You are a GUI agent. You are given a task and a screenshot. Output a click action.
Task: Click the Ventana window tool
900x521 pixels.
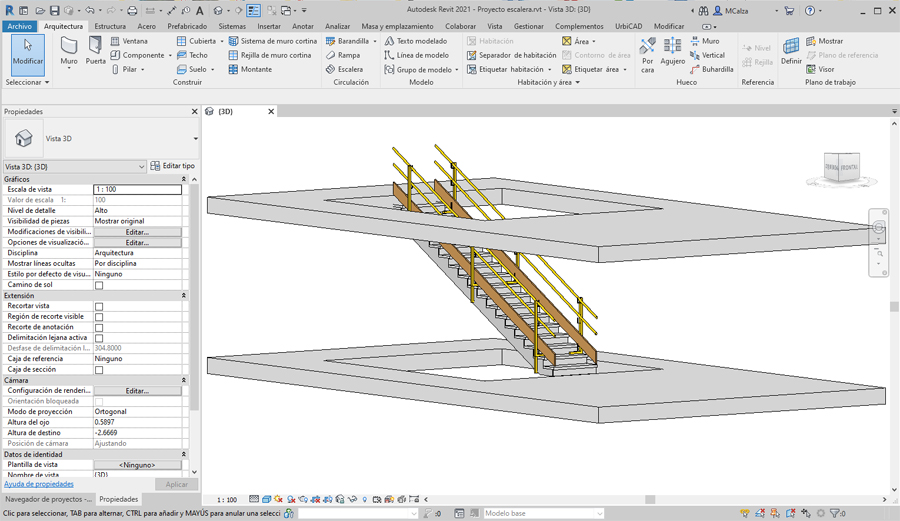pos(129,41)
